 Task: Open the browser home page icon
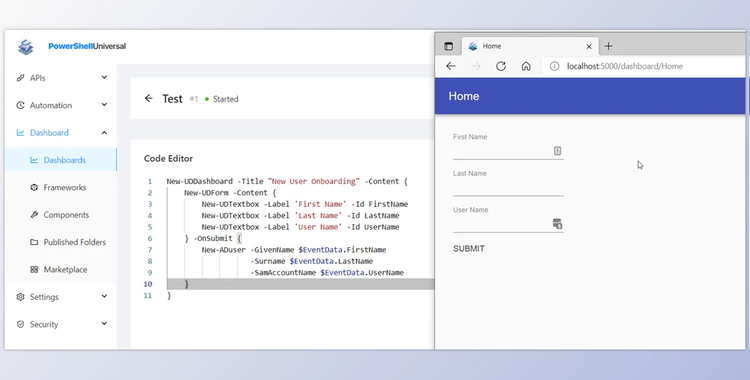click(x=526, y=66)
